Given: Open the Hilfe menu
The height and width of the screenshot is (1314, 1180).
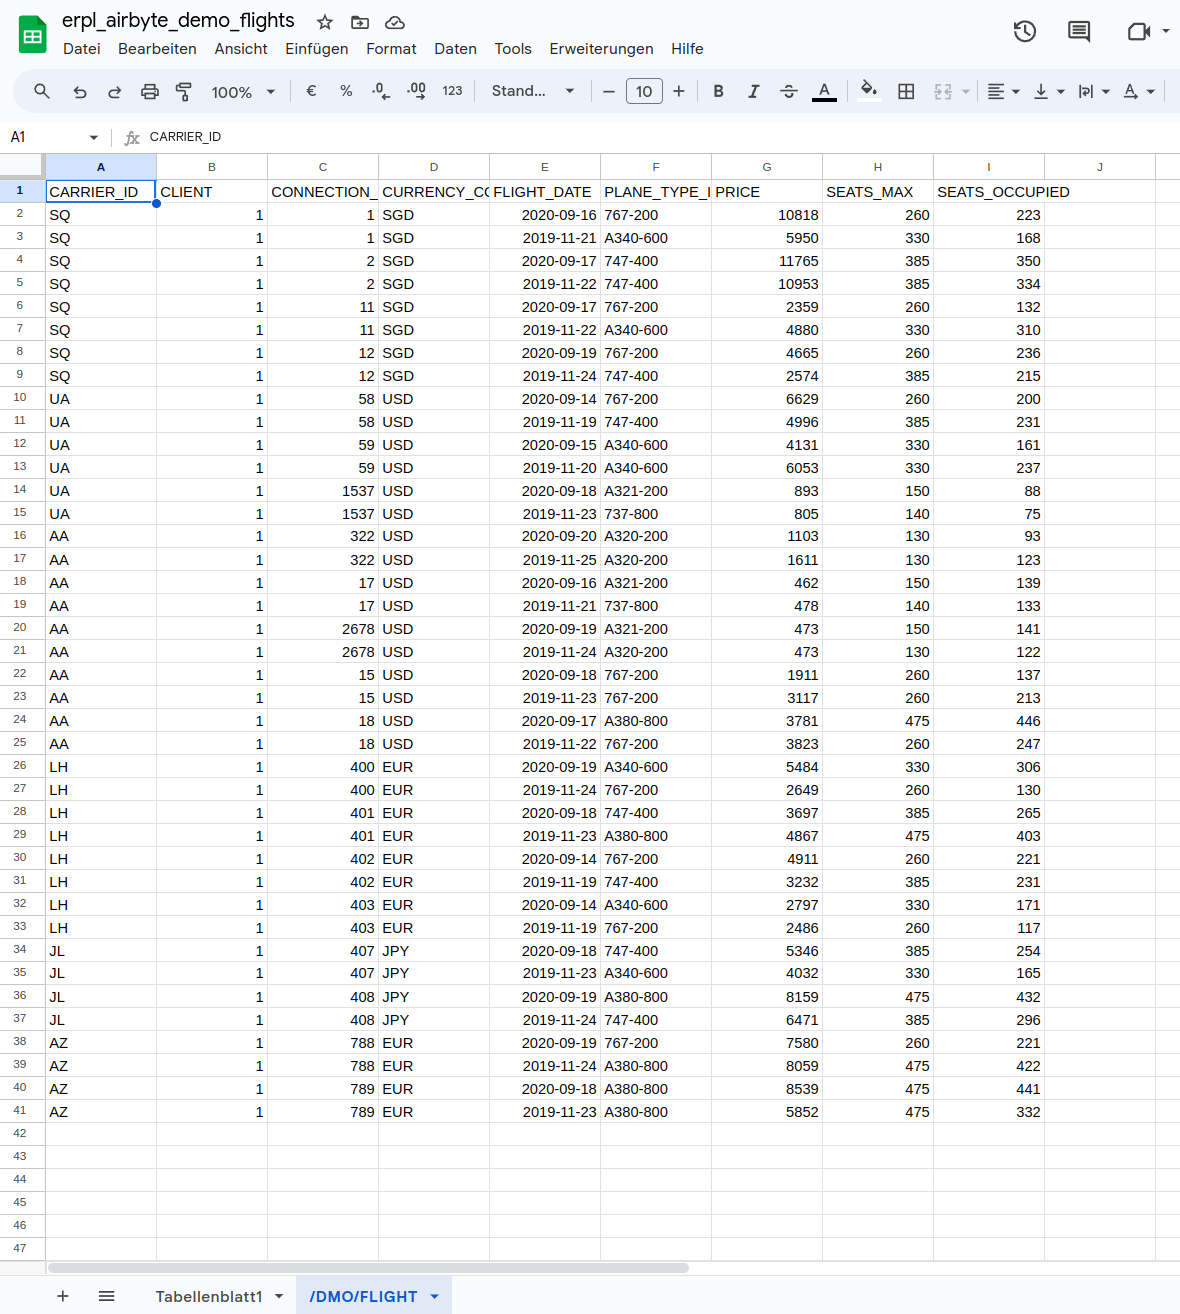Looking at the screenshot, I should [687, 49].
